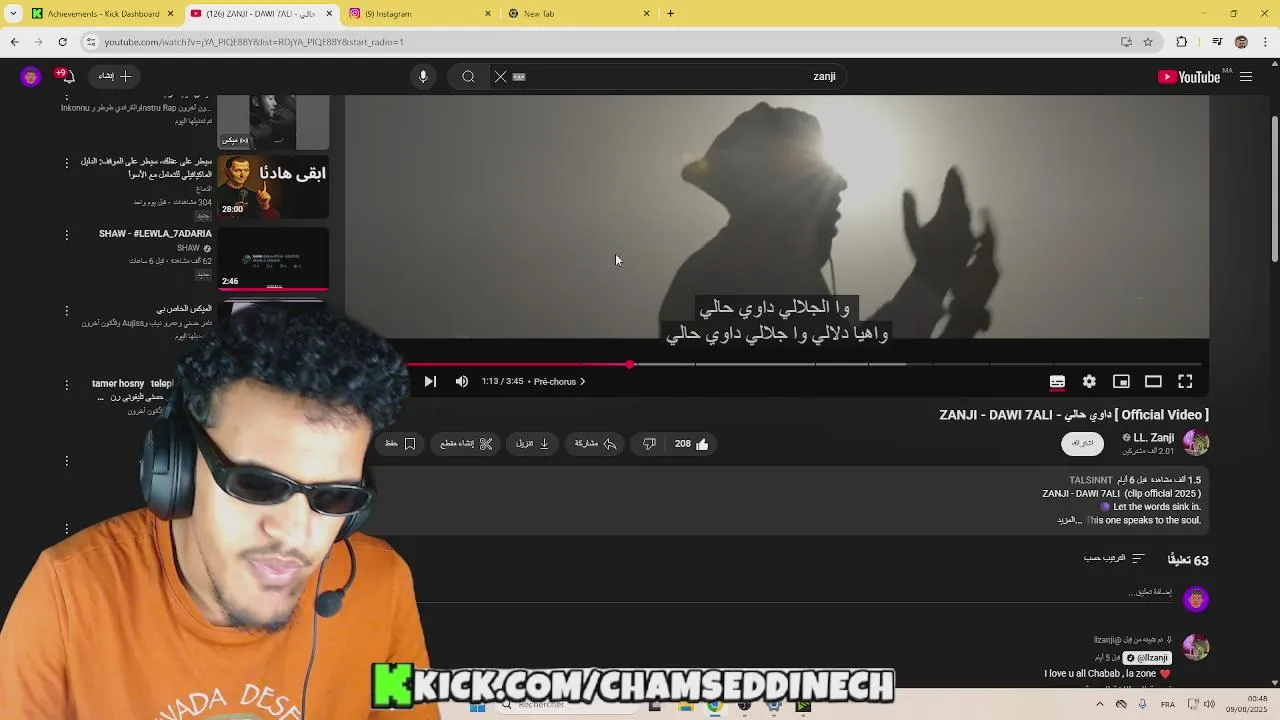Click the red progress scrubber handle
This screenshot has width=1280, height=720.
click(630, 364)
